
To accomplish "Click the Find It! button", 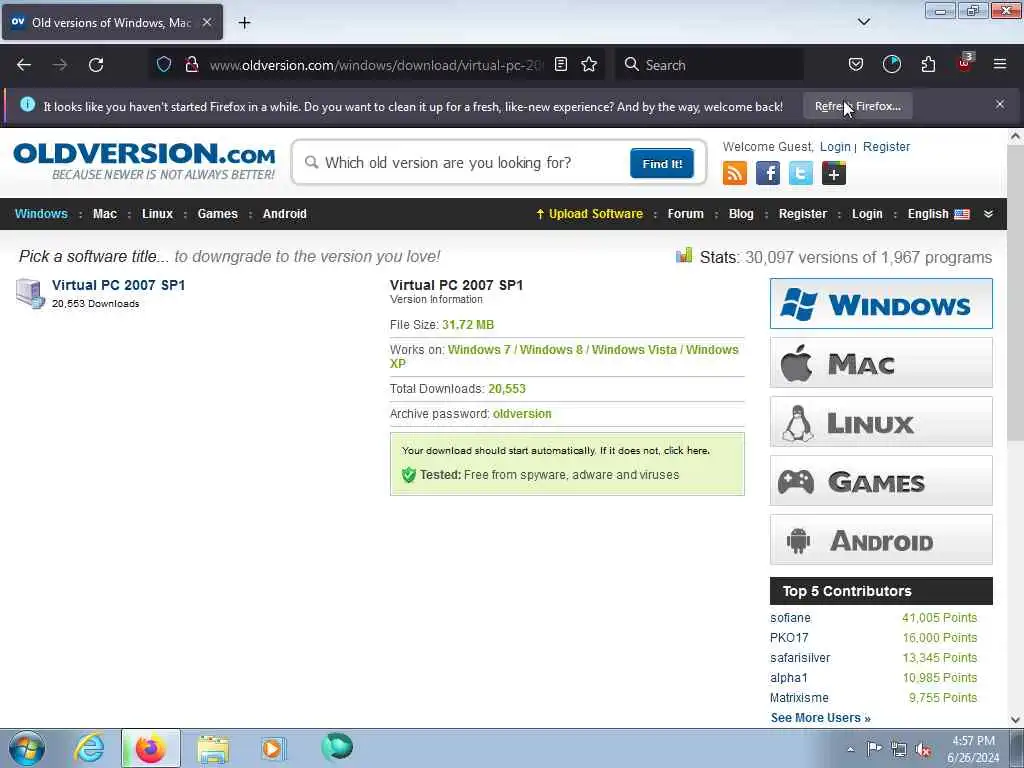I will 662,163.
